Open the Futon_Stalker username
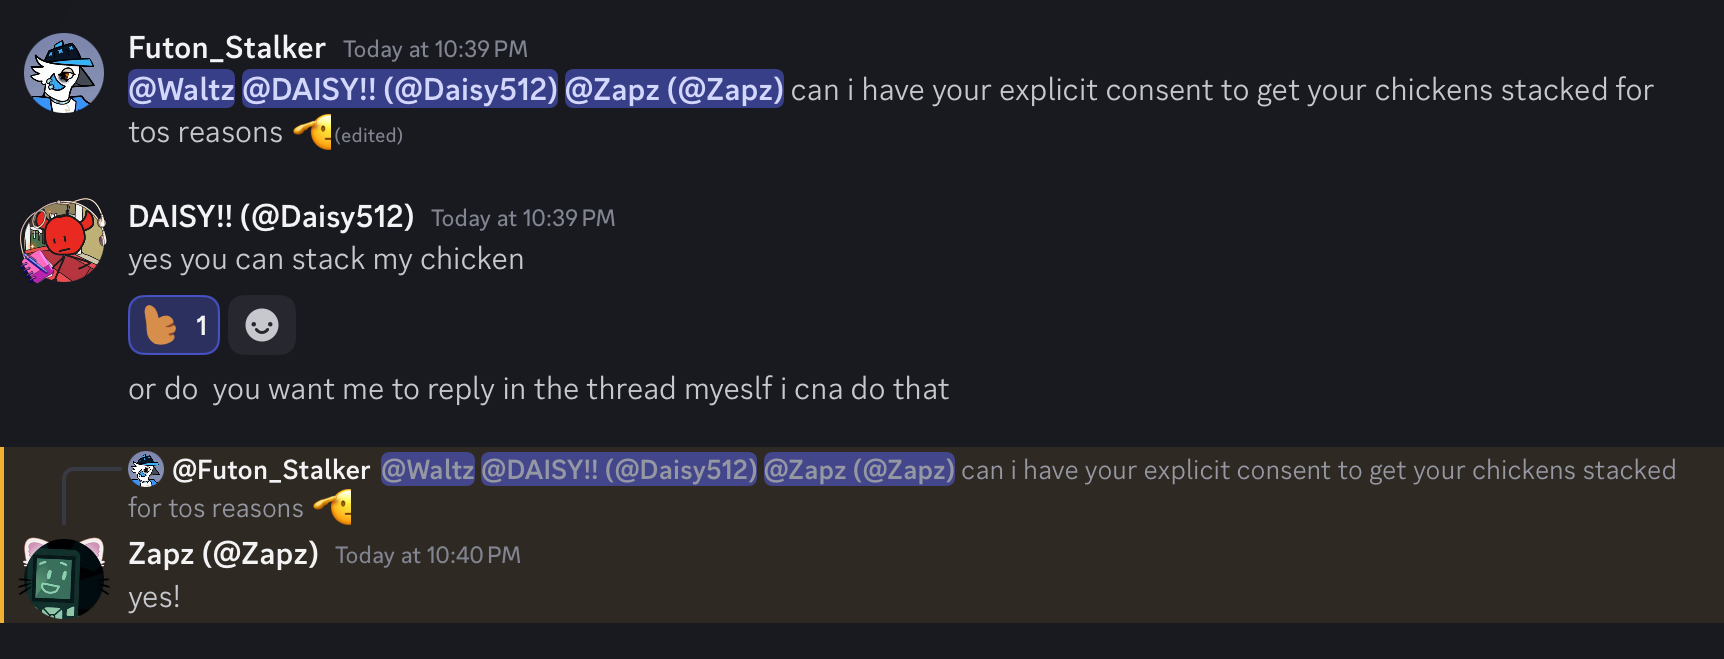Screen dimensions: 1724x659 (x=227, y=48)
